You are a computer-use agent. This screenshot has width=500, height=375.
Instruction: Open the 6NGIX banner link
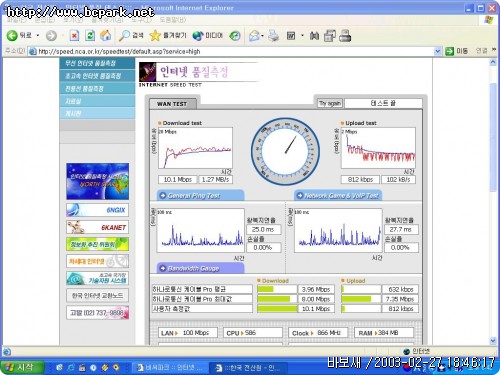tap(97, 210)
